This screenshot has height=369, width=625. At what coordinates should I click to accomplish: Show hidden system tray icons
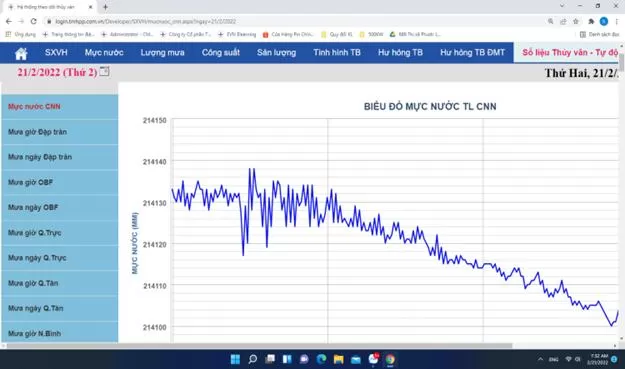(x=540, y=359)
